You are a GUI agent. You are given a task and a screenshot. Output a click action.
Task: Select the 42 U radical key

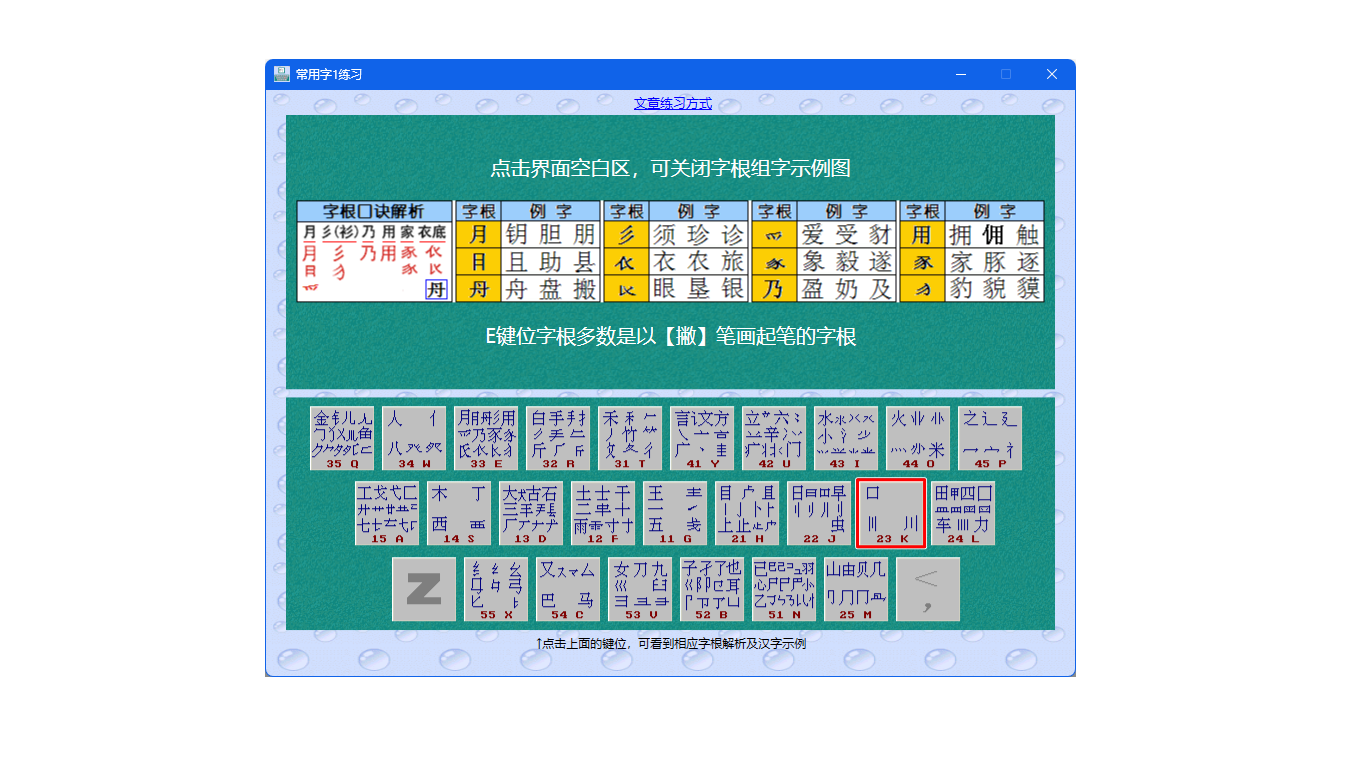click(774, 438)
